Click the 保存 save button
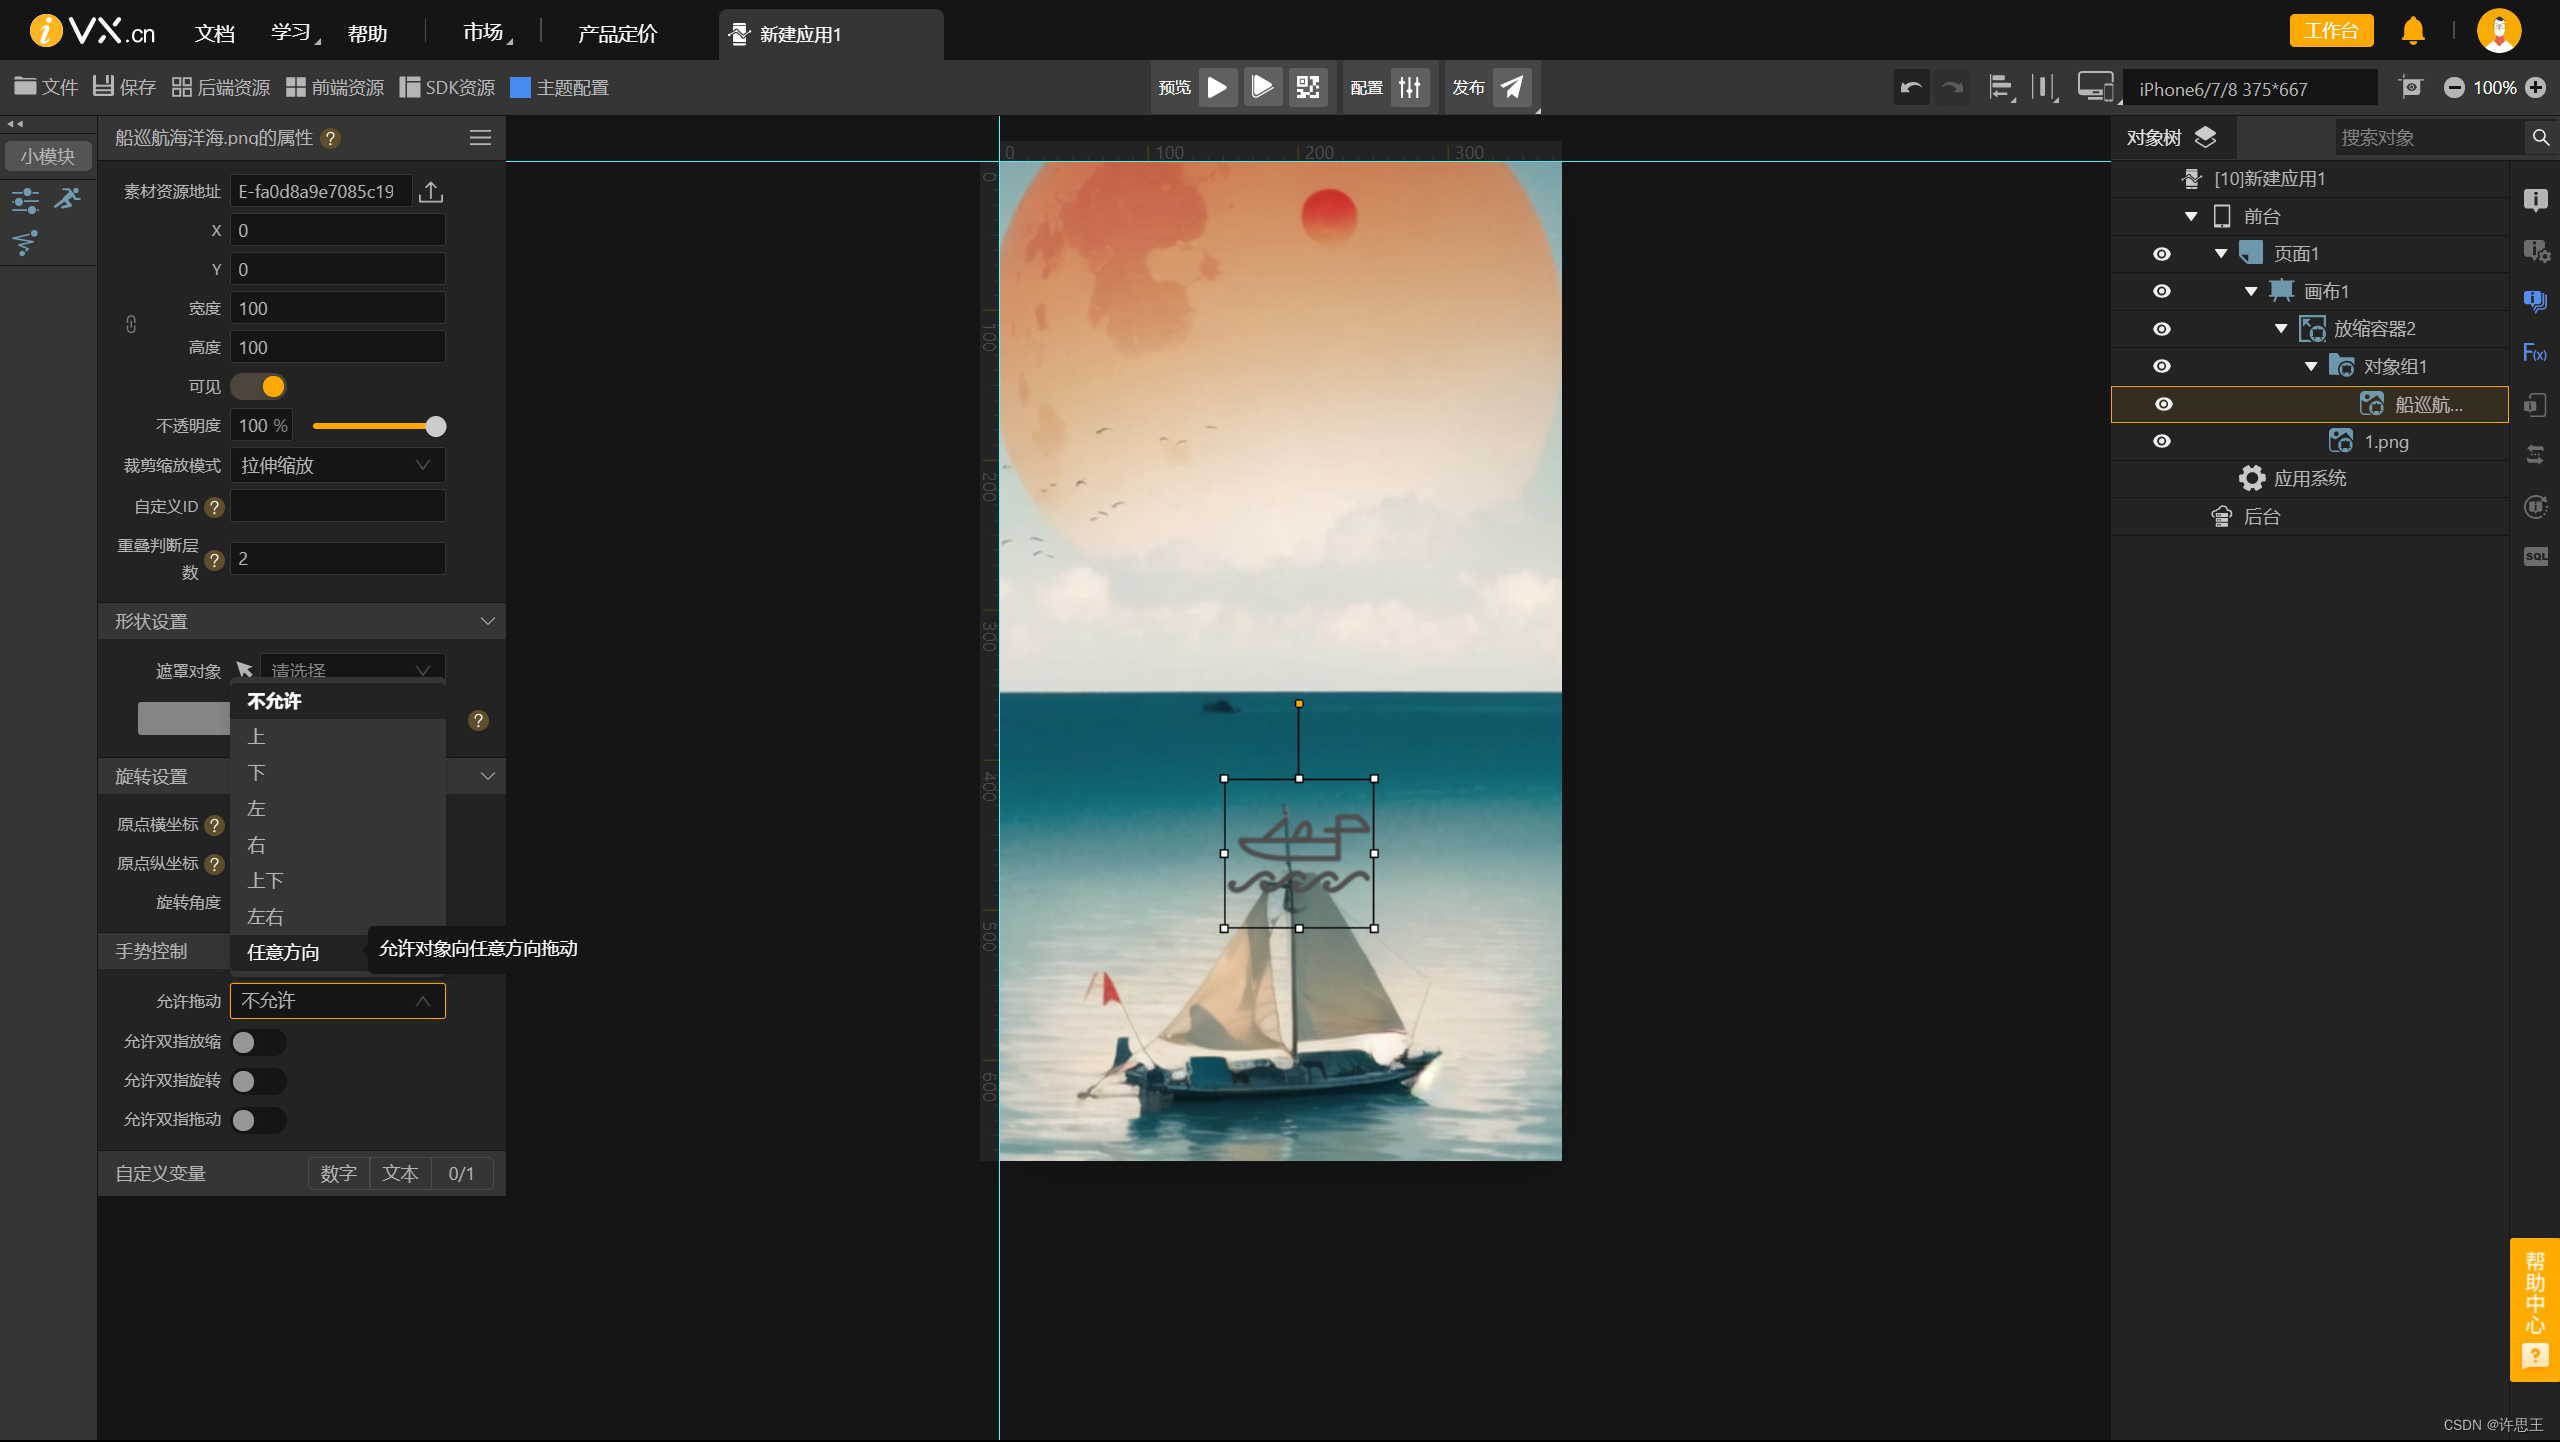Screen dimensions: 2560x1442 pyautogui.click(x=125, y=88)
